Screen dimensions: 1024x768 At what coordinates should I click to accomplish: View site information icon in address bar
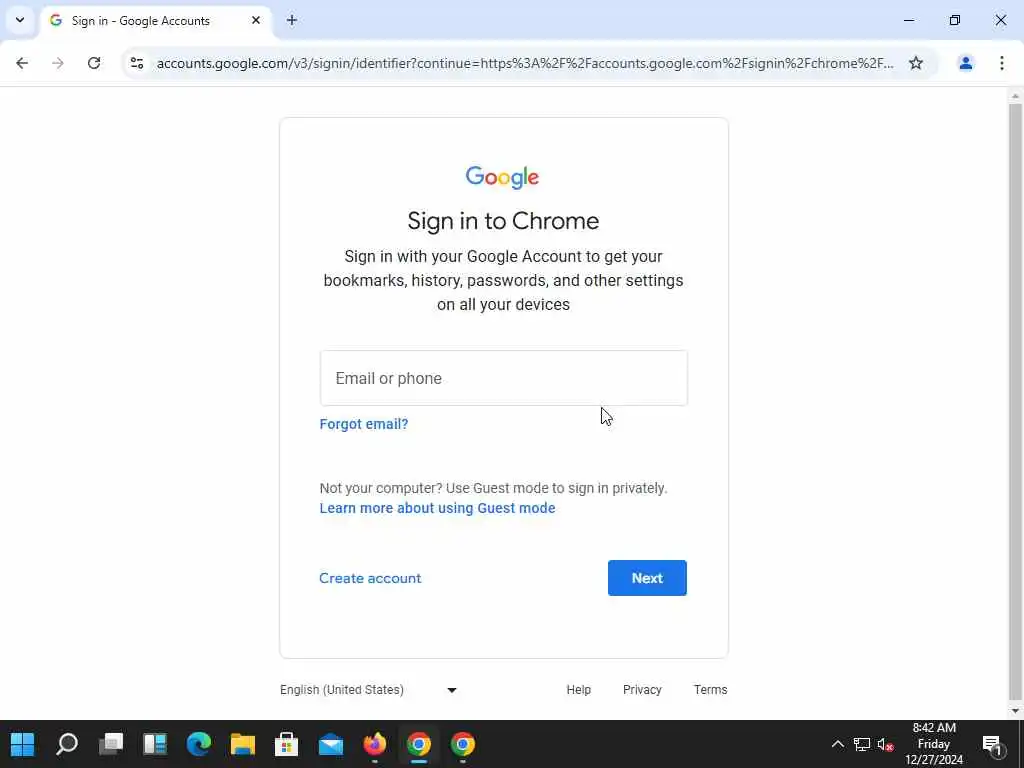(x=136, y=63)
